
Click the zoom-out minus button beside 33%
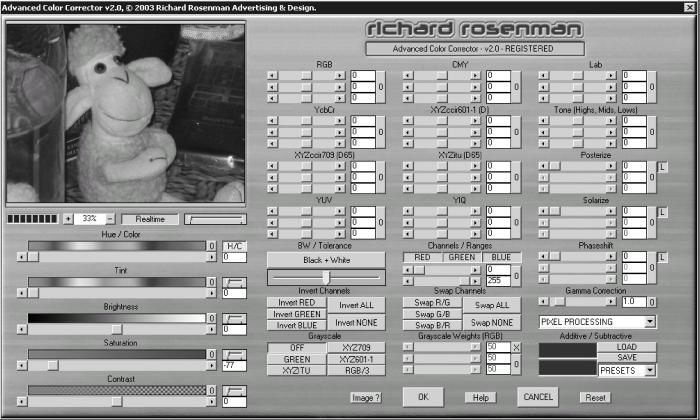(110, 219)
